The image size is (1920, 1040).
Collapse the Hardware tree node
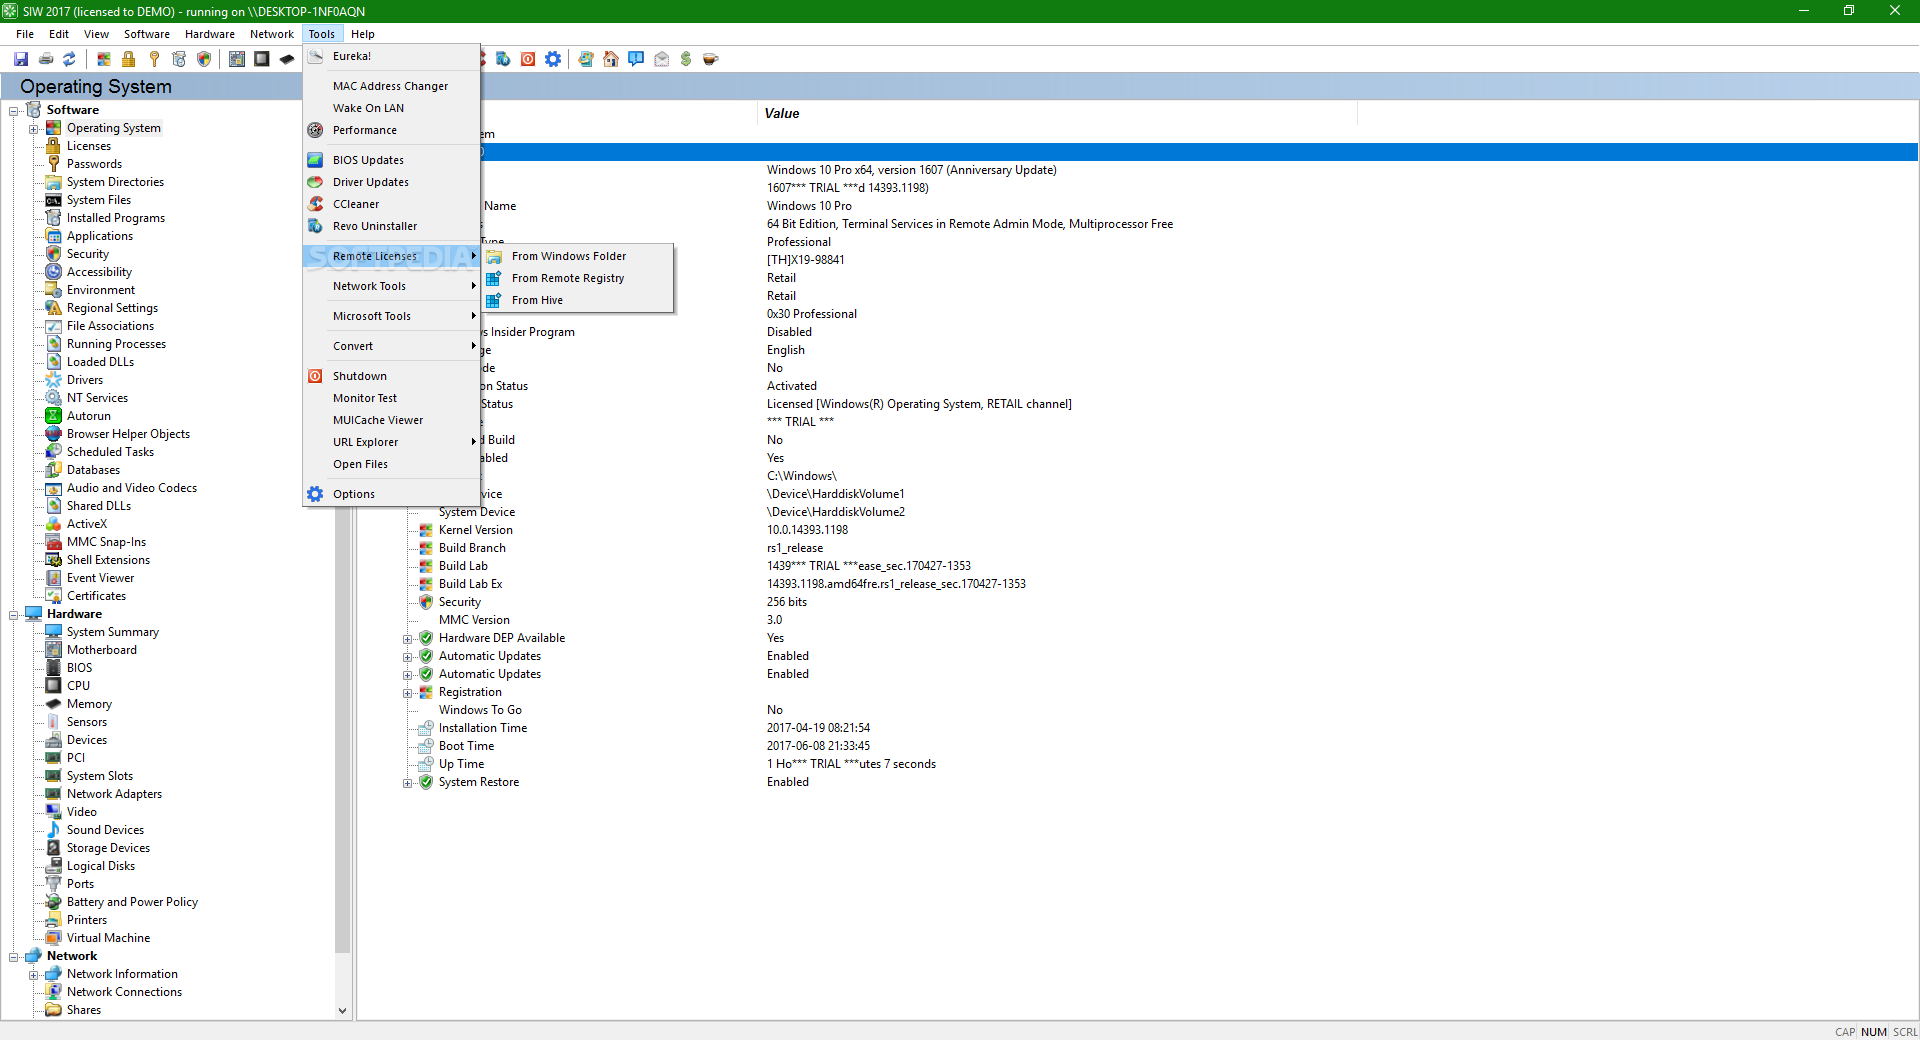point(14,614)
